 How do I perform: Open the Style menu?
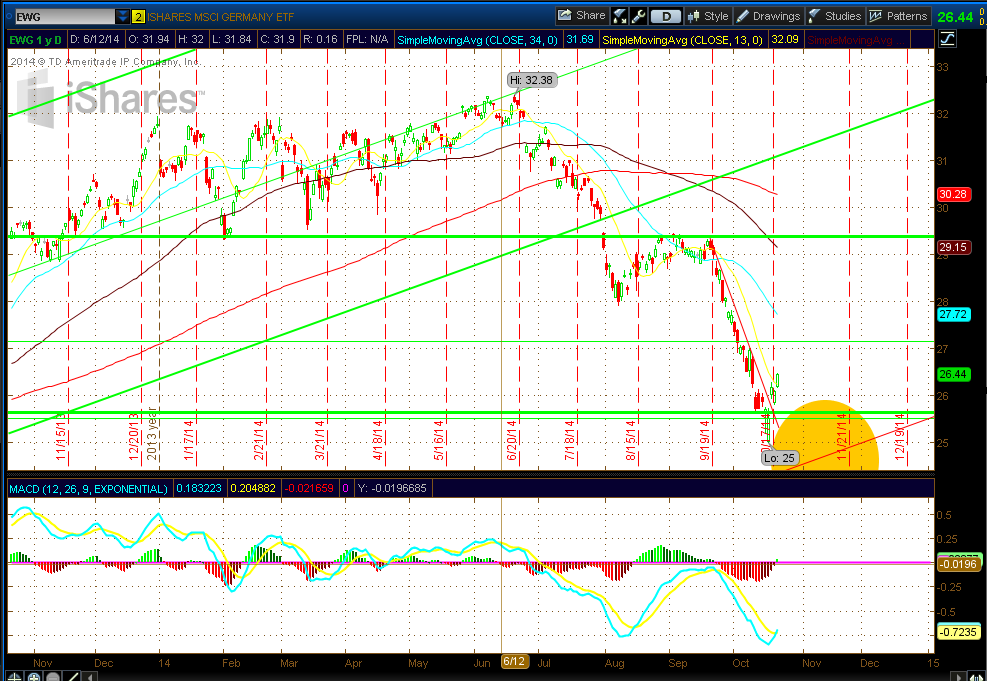click(708, 16)
